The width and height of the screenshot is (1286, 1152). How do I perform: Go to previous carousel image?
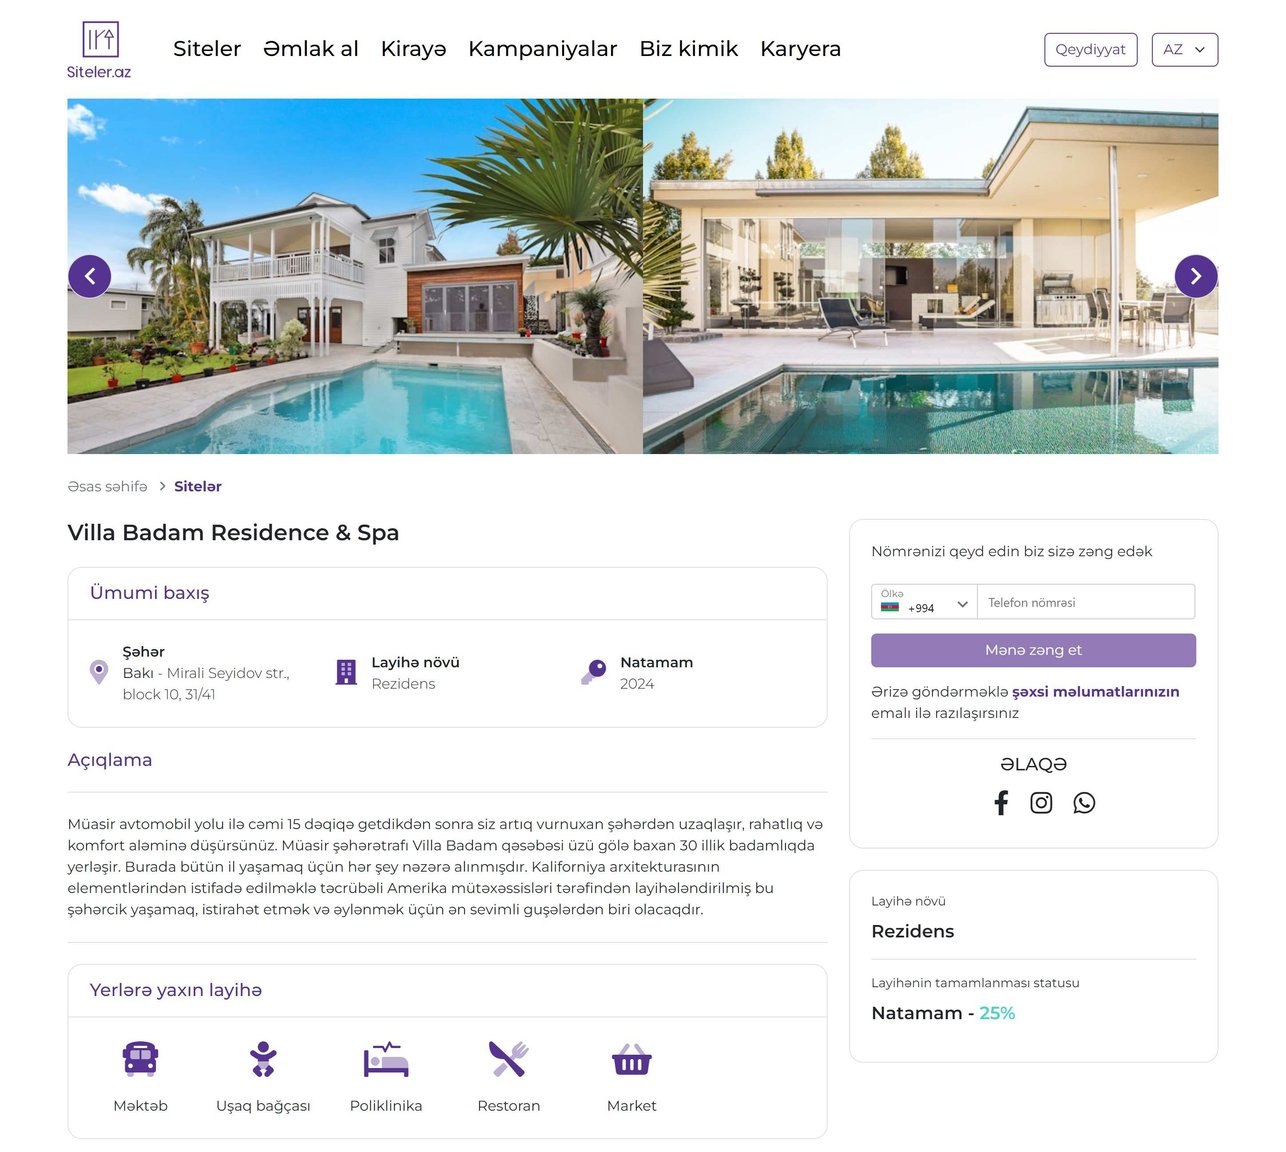pos(90,276)
